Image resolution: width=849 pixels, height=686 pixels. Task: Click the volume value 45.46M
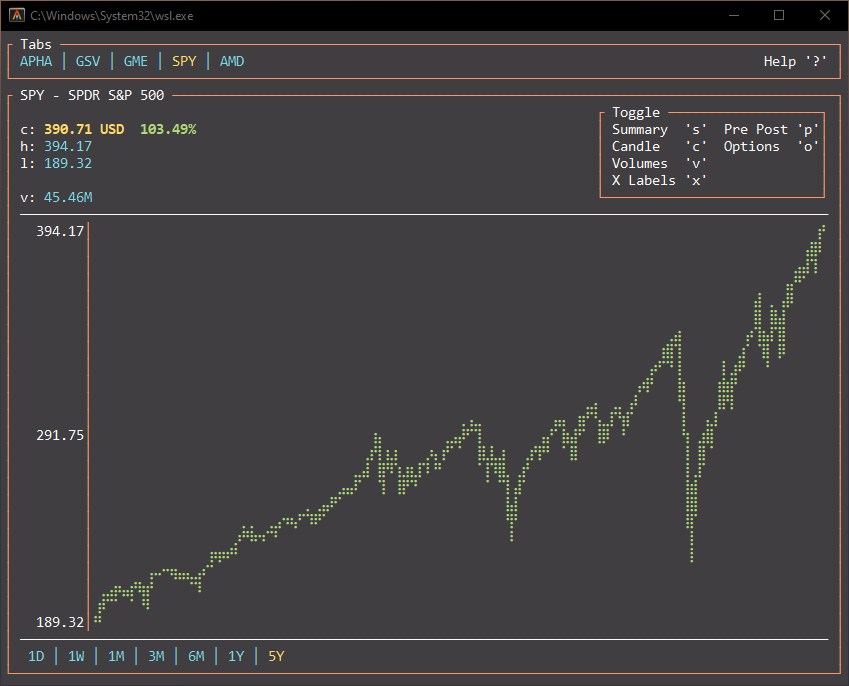click(x=68, y=197)
